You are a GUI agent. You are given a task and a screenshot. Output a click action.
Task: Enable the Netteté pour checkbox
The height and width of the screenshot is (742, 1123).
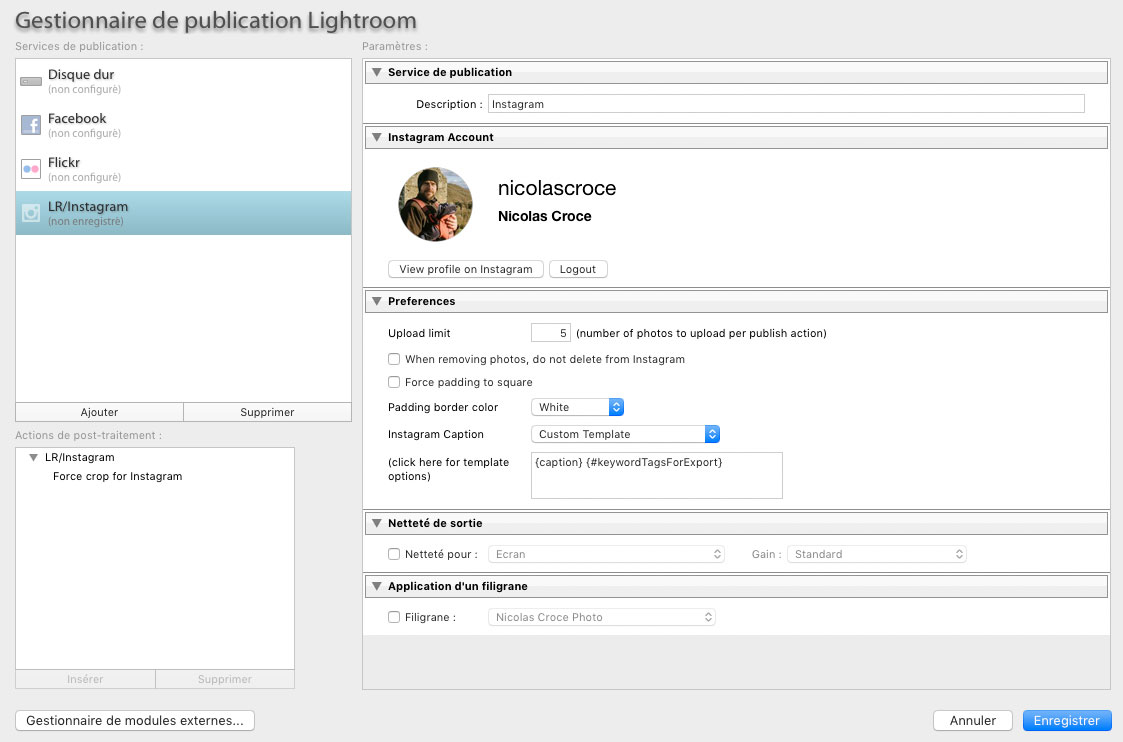[394, 554]
